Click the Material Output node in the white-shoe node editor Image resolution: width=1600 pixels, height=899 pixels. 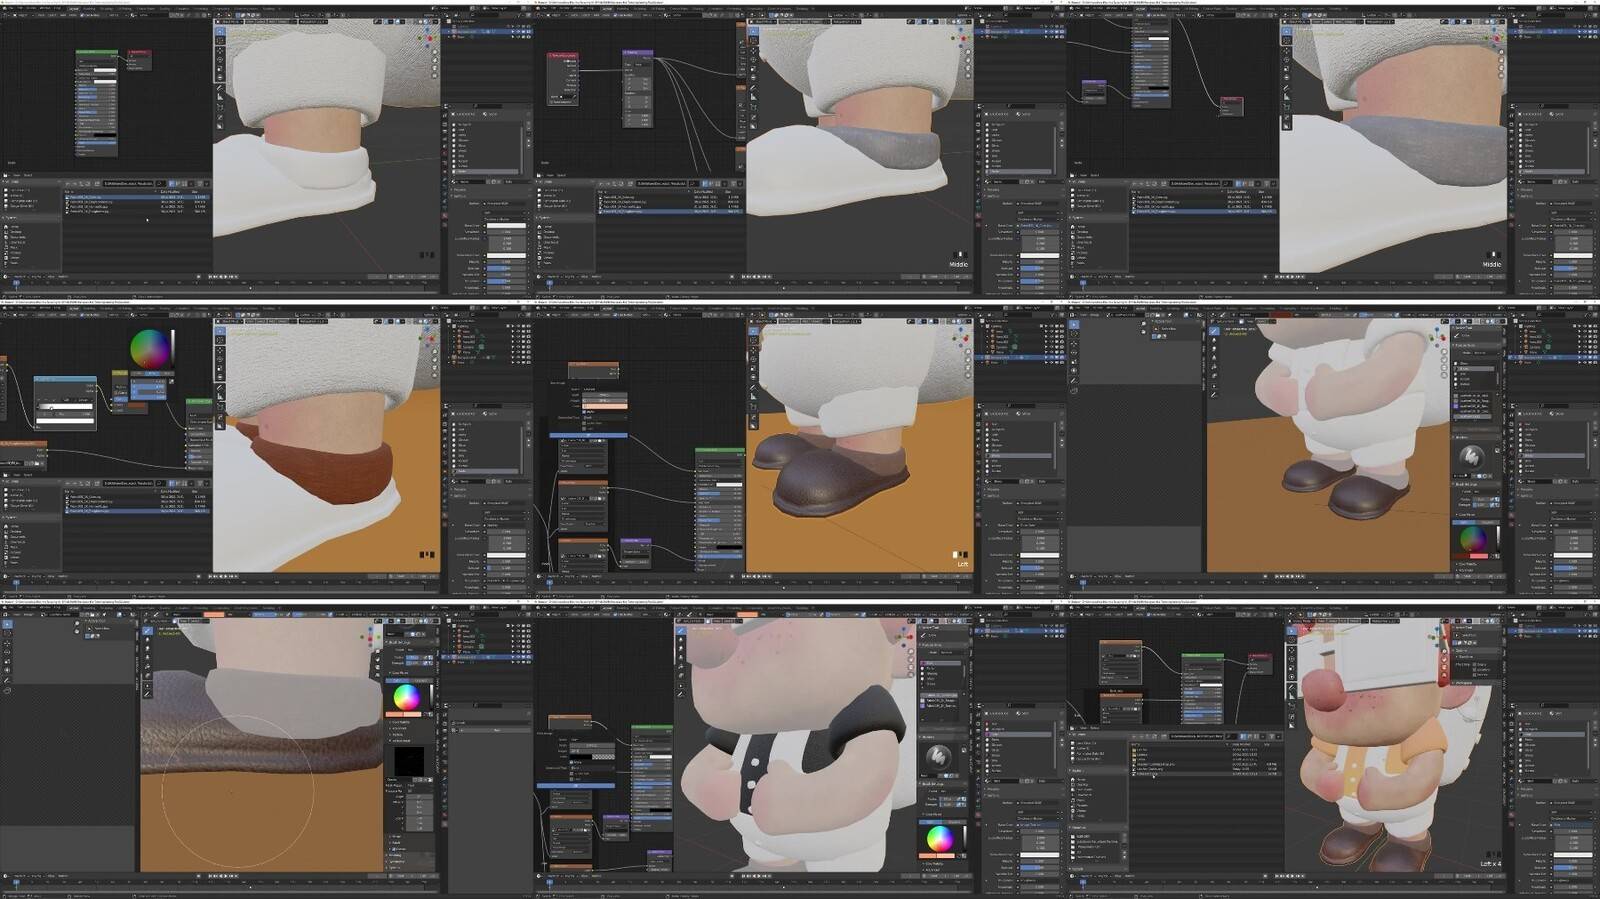[x=139, y=53]
